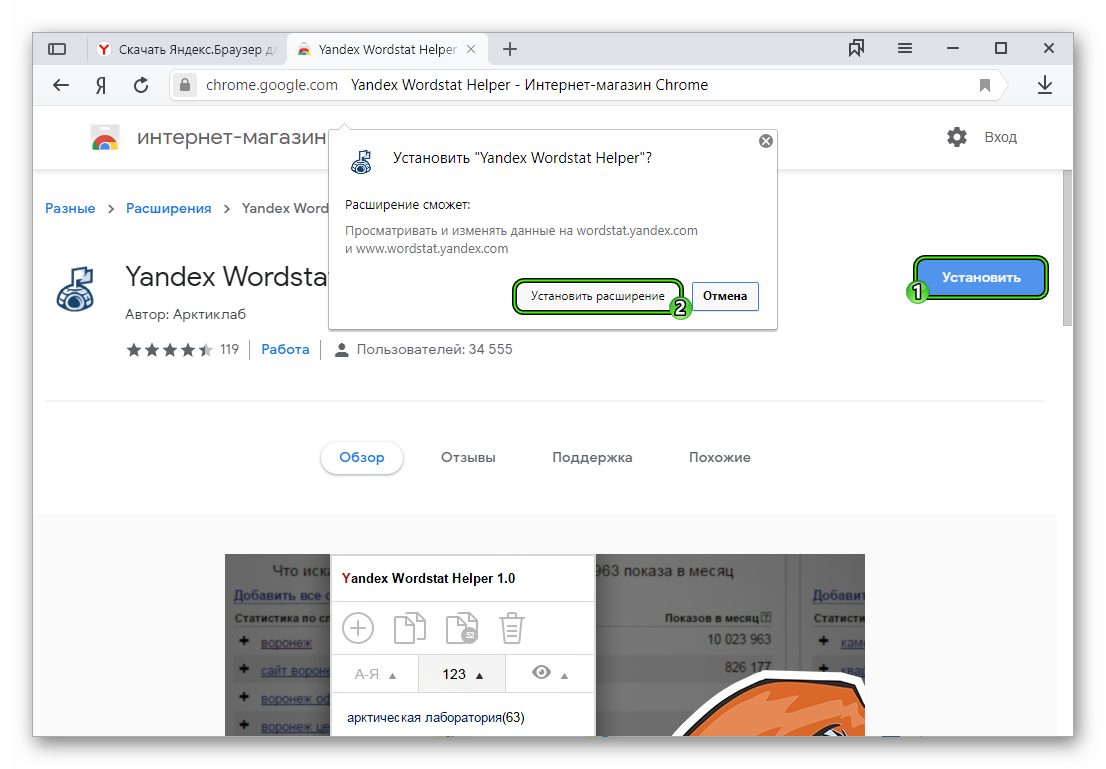Viewport: 1106px width, 769px height.
Task: Reload the current page
Action: (x=140, y=85)
